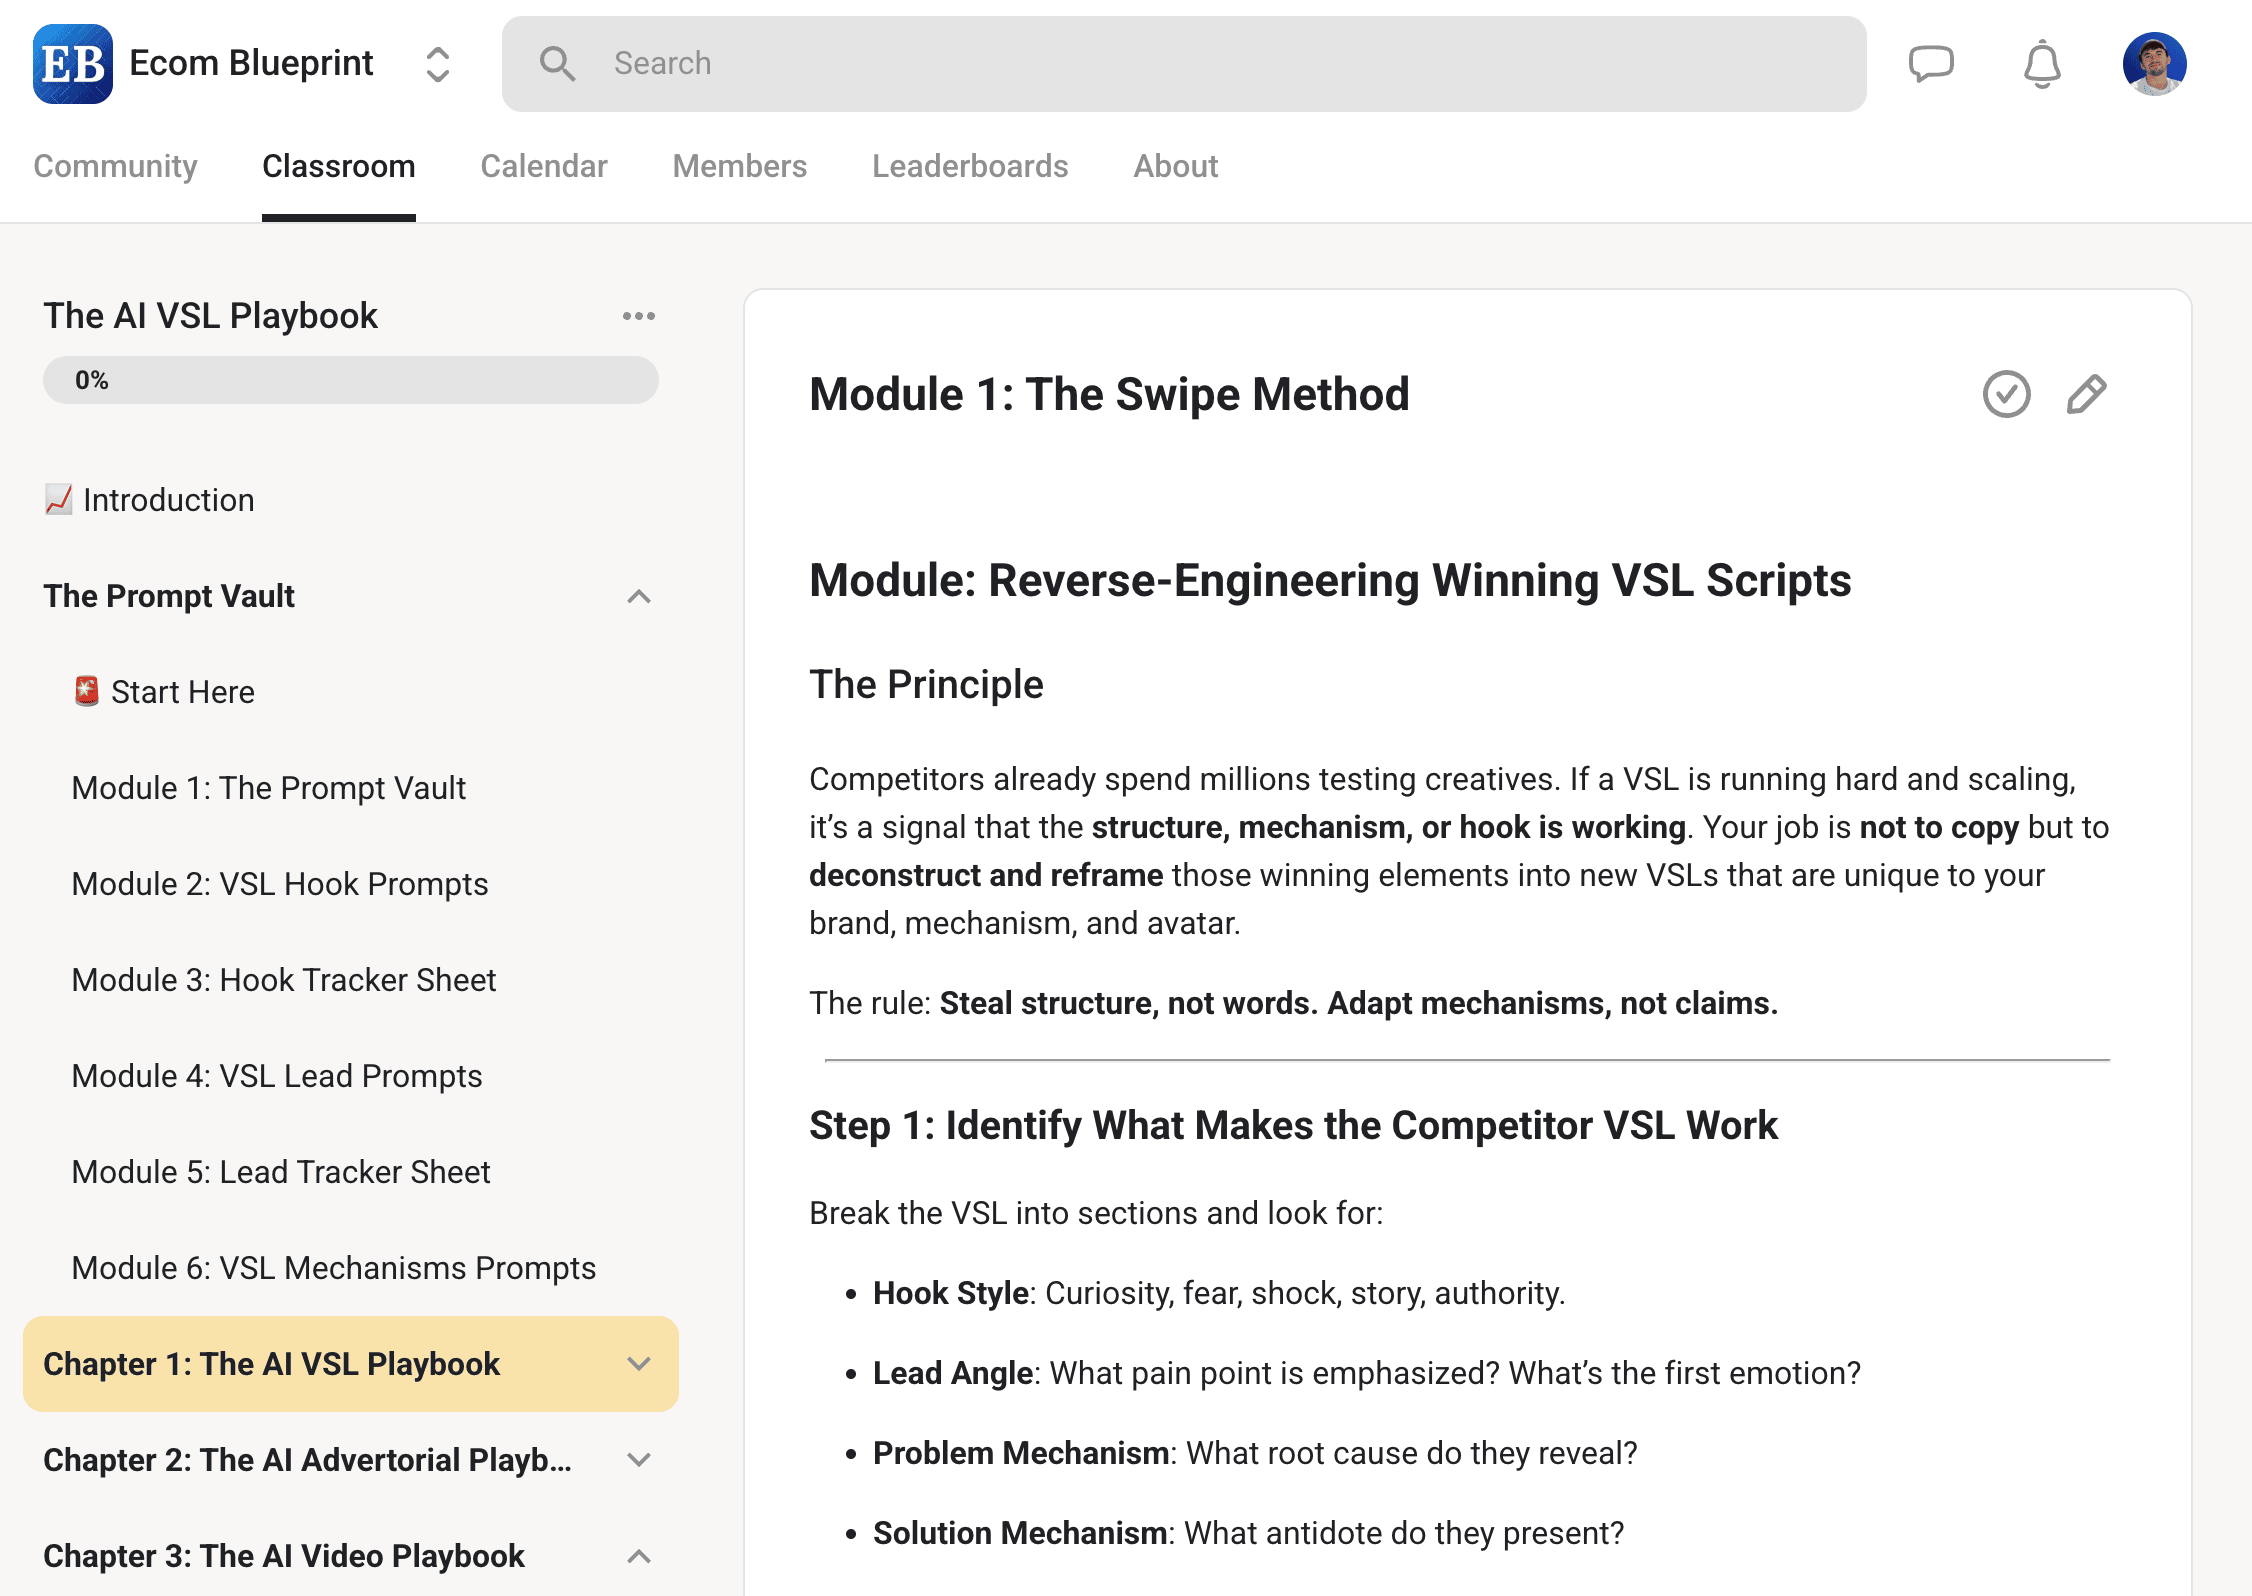Collapse Chapter 3: The AI Video Playbook
Image resolution: width=2252 pixels, height=1596 pixels.
tap(638, 1556)
